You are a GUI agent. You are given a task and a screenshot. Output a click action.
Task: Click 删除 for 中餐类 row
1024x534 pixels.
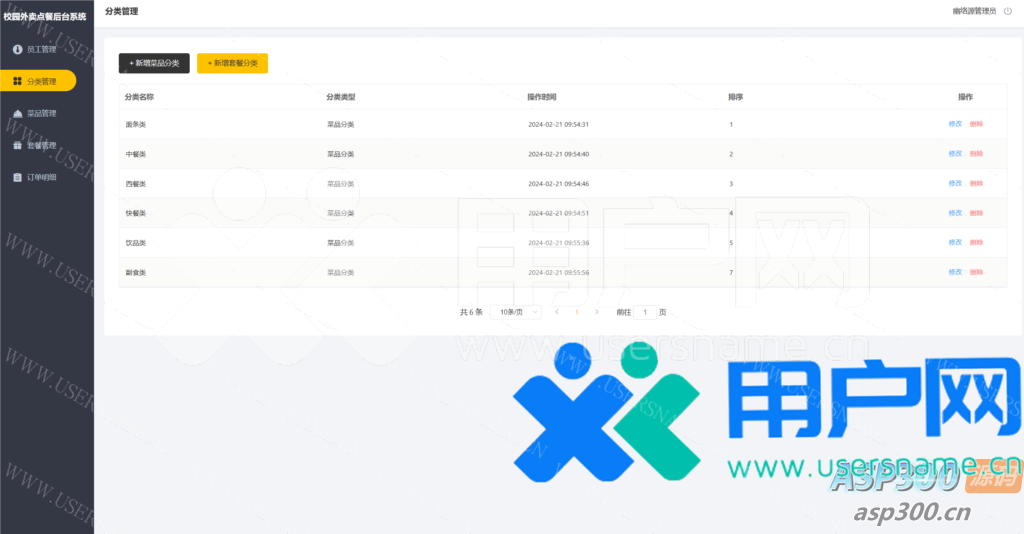coord(976,154)
